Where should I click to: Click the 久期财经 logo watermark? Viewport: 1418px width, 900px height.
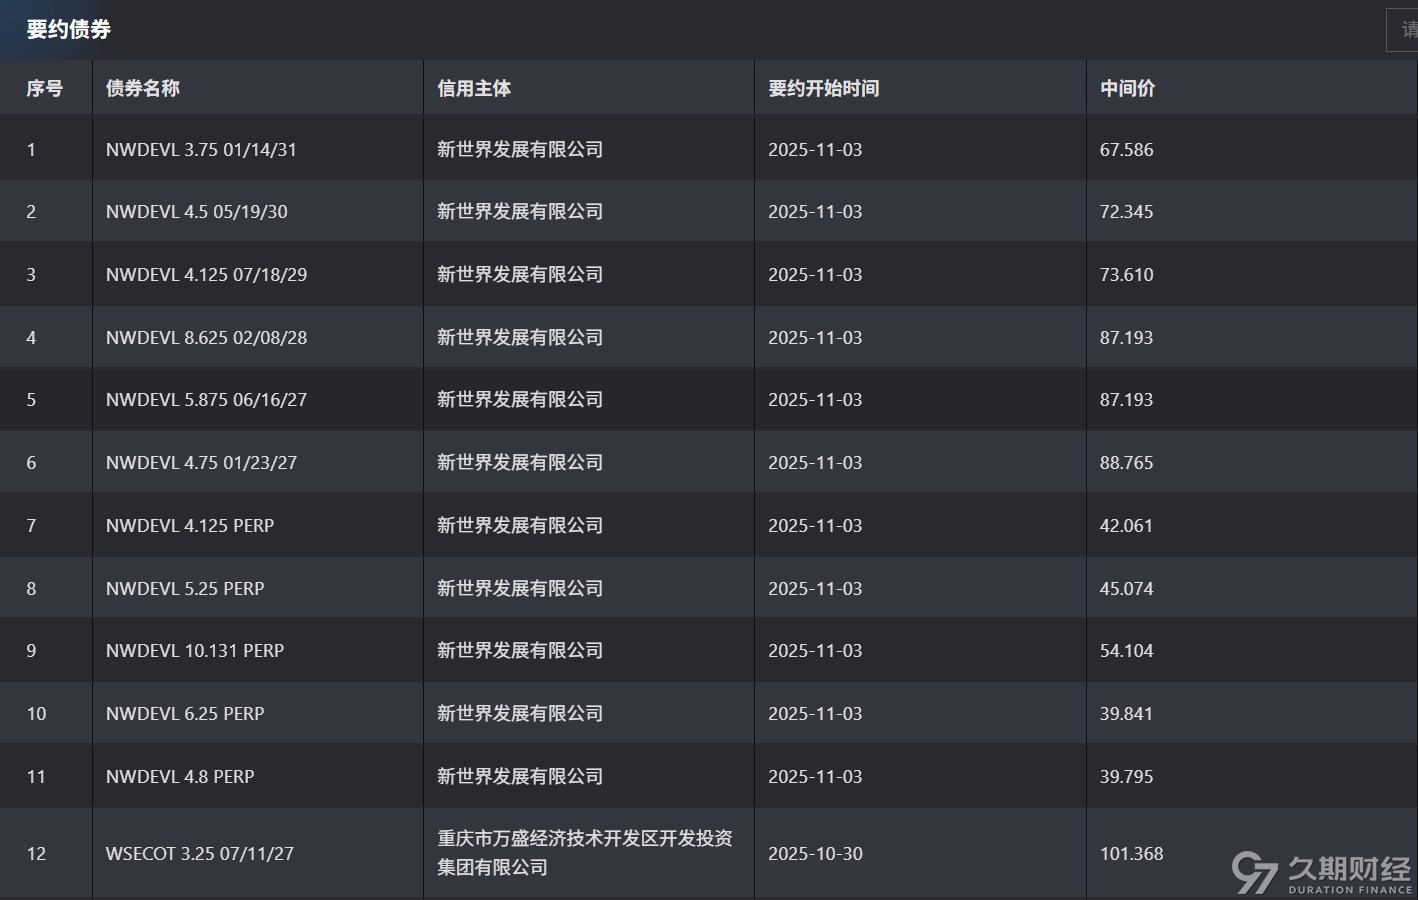pyautogui.click(x=1321, y=872)
